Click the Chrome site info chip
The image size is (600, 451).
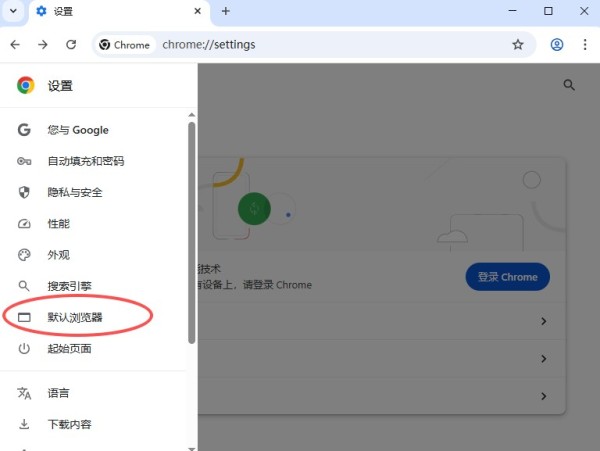coord(125,45)
